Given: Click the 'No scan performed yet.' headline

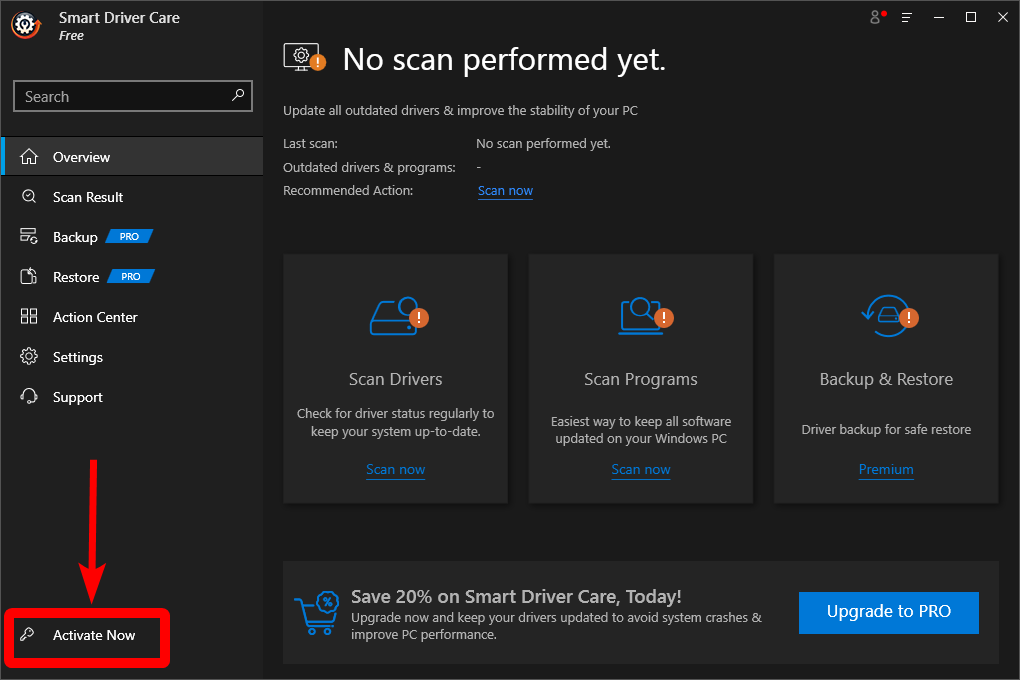Looking at the screenshot, I should [x=504, y=59].
